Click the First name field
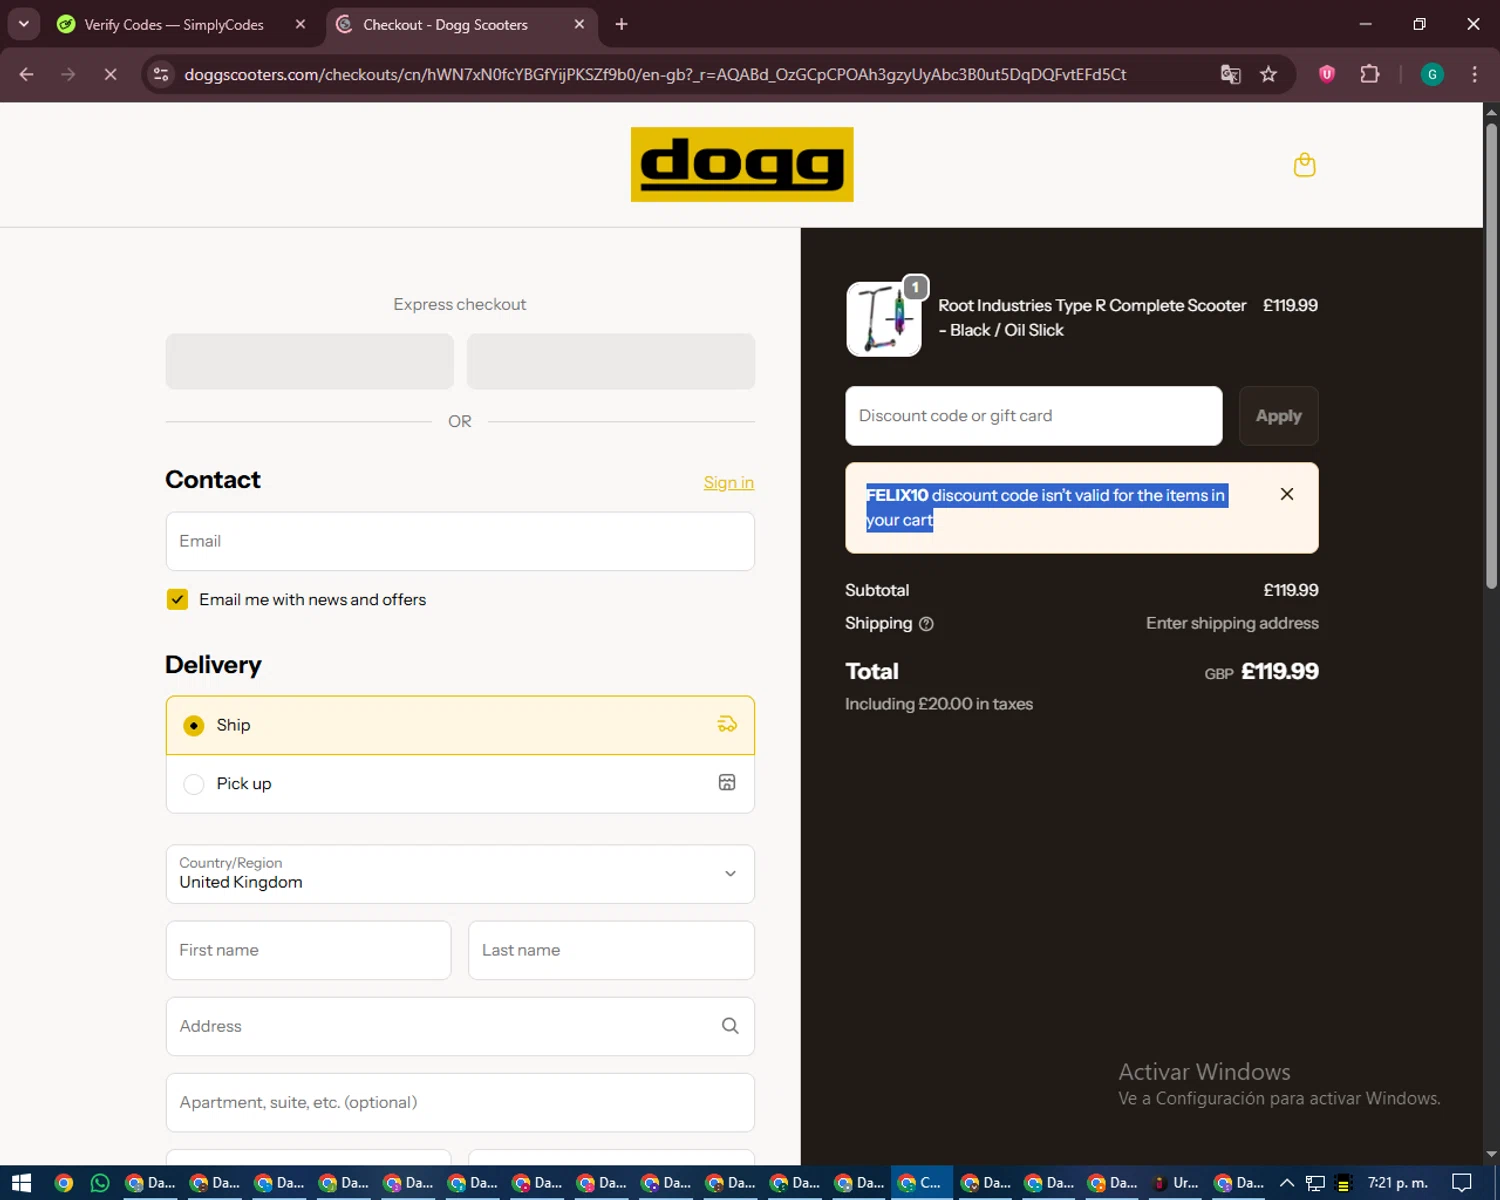This screenshot has width=1500, height=1200. click(x=308, y=950)
